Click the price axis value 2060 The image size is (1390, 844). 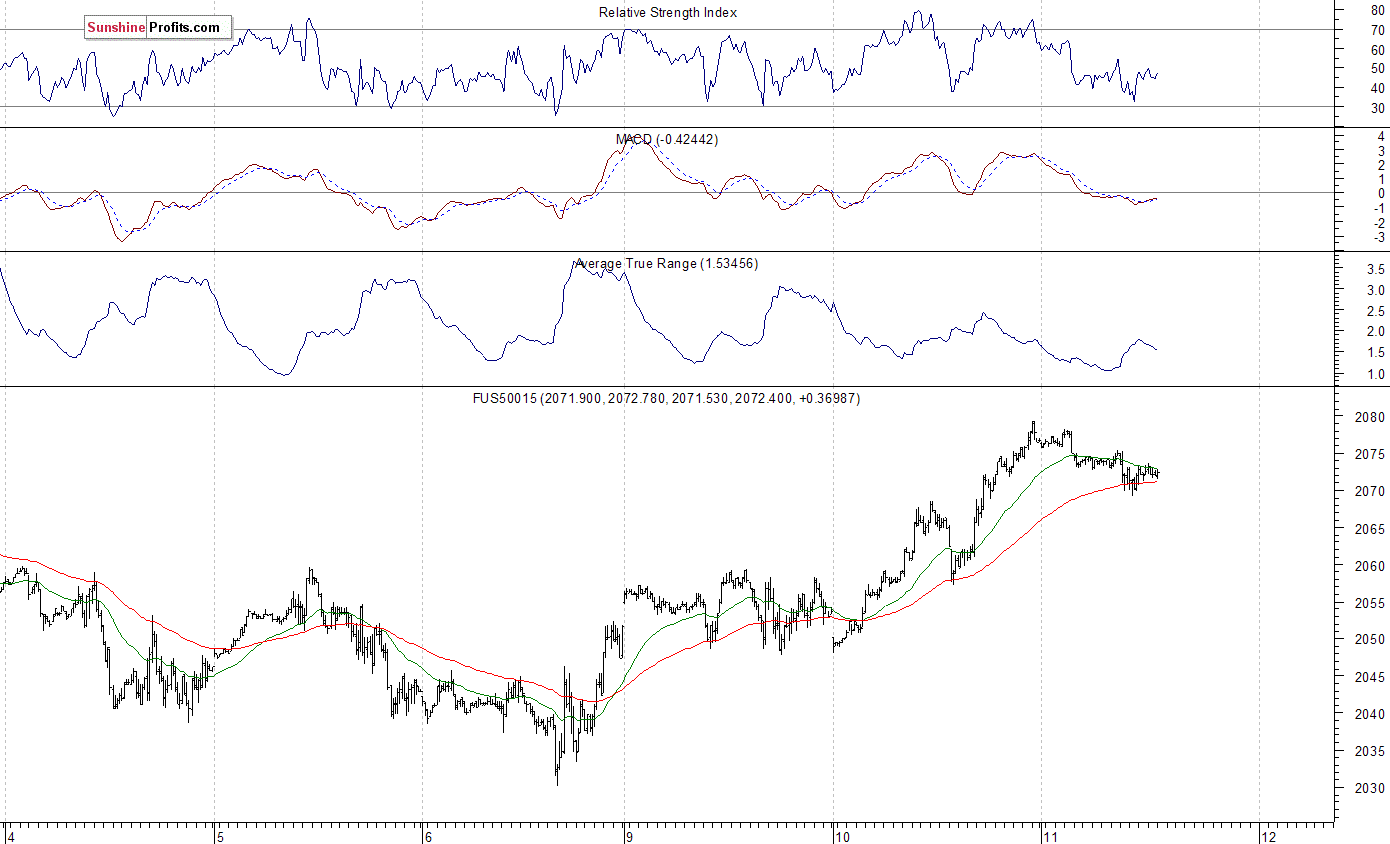1371,565
